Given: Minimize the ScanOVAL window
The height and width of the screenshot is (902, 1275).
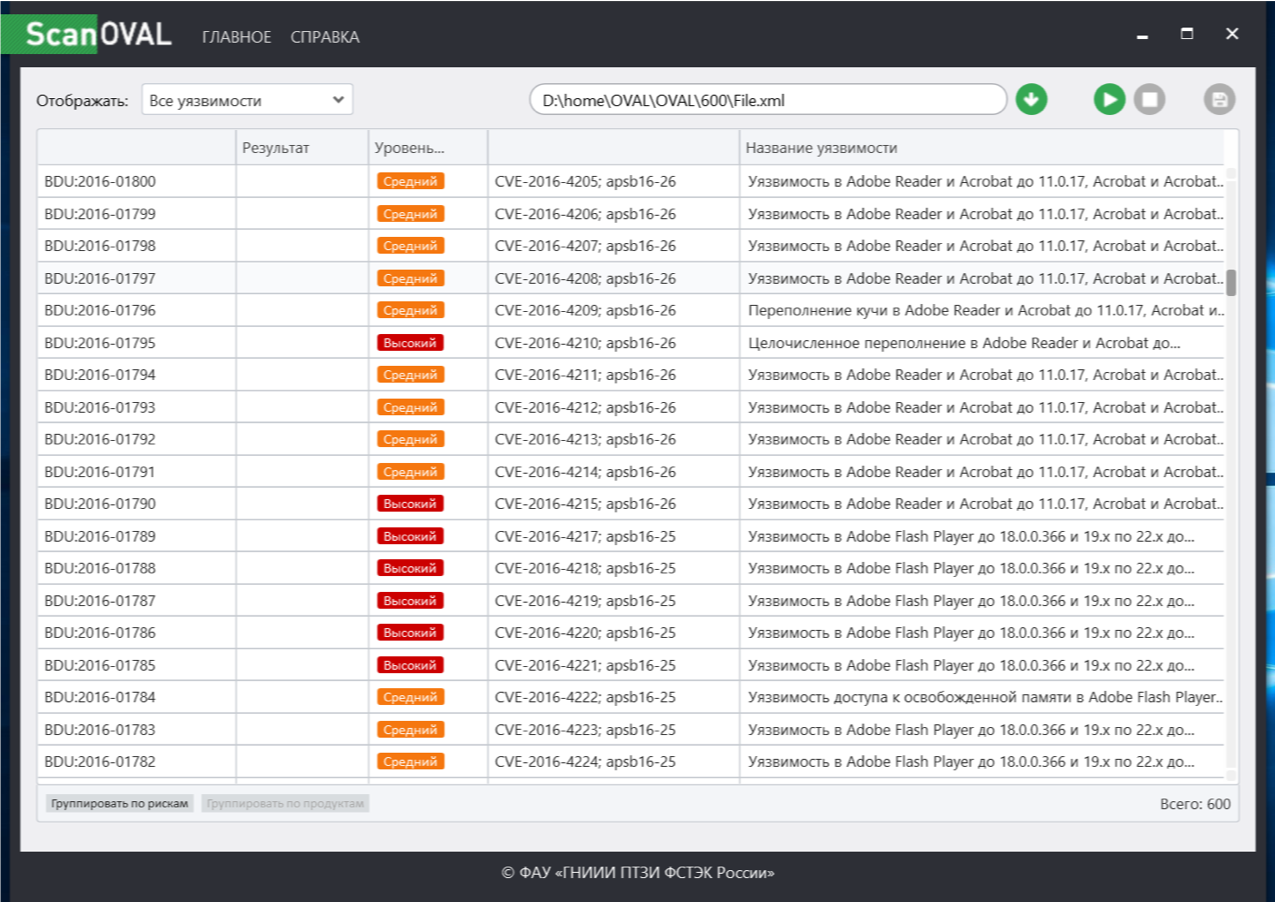Looking at the screenshot, I should [1143, 34].
